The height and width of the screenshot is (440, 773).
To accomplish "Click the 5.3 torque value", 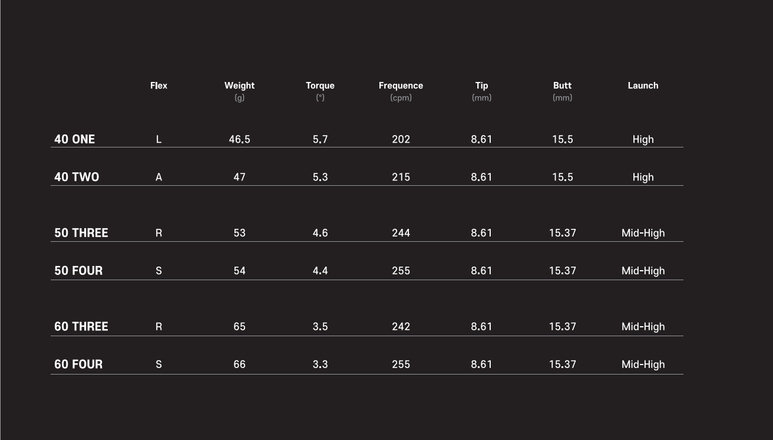I will tap(320, 177).
